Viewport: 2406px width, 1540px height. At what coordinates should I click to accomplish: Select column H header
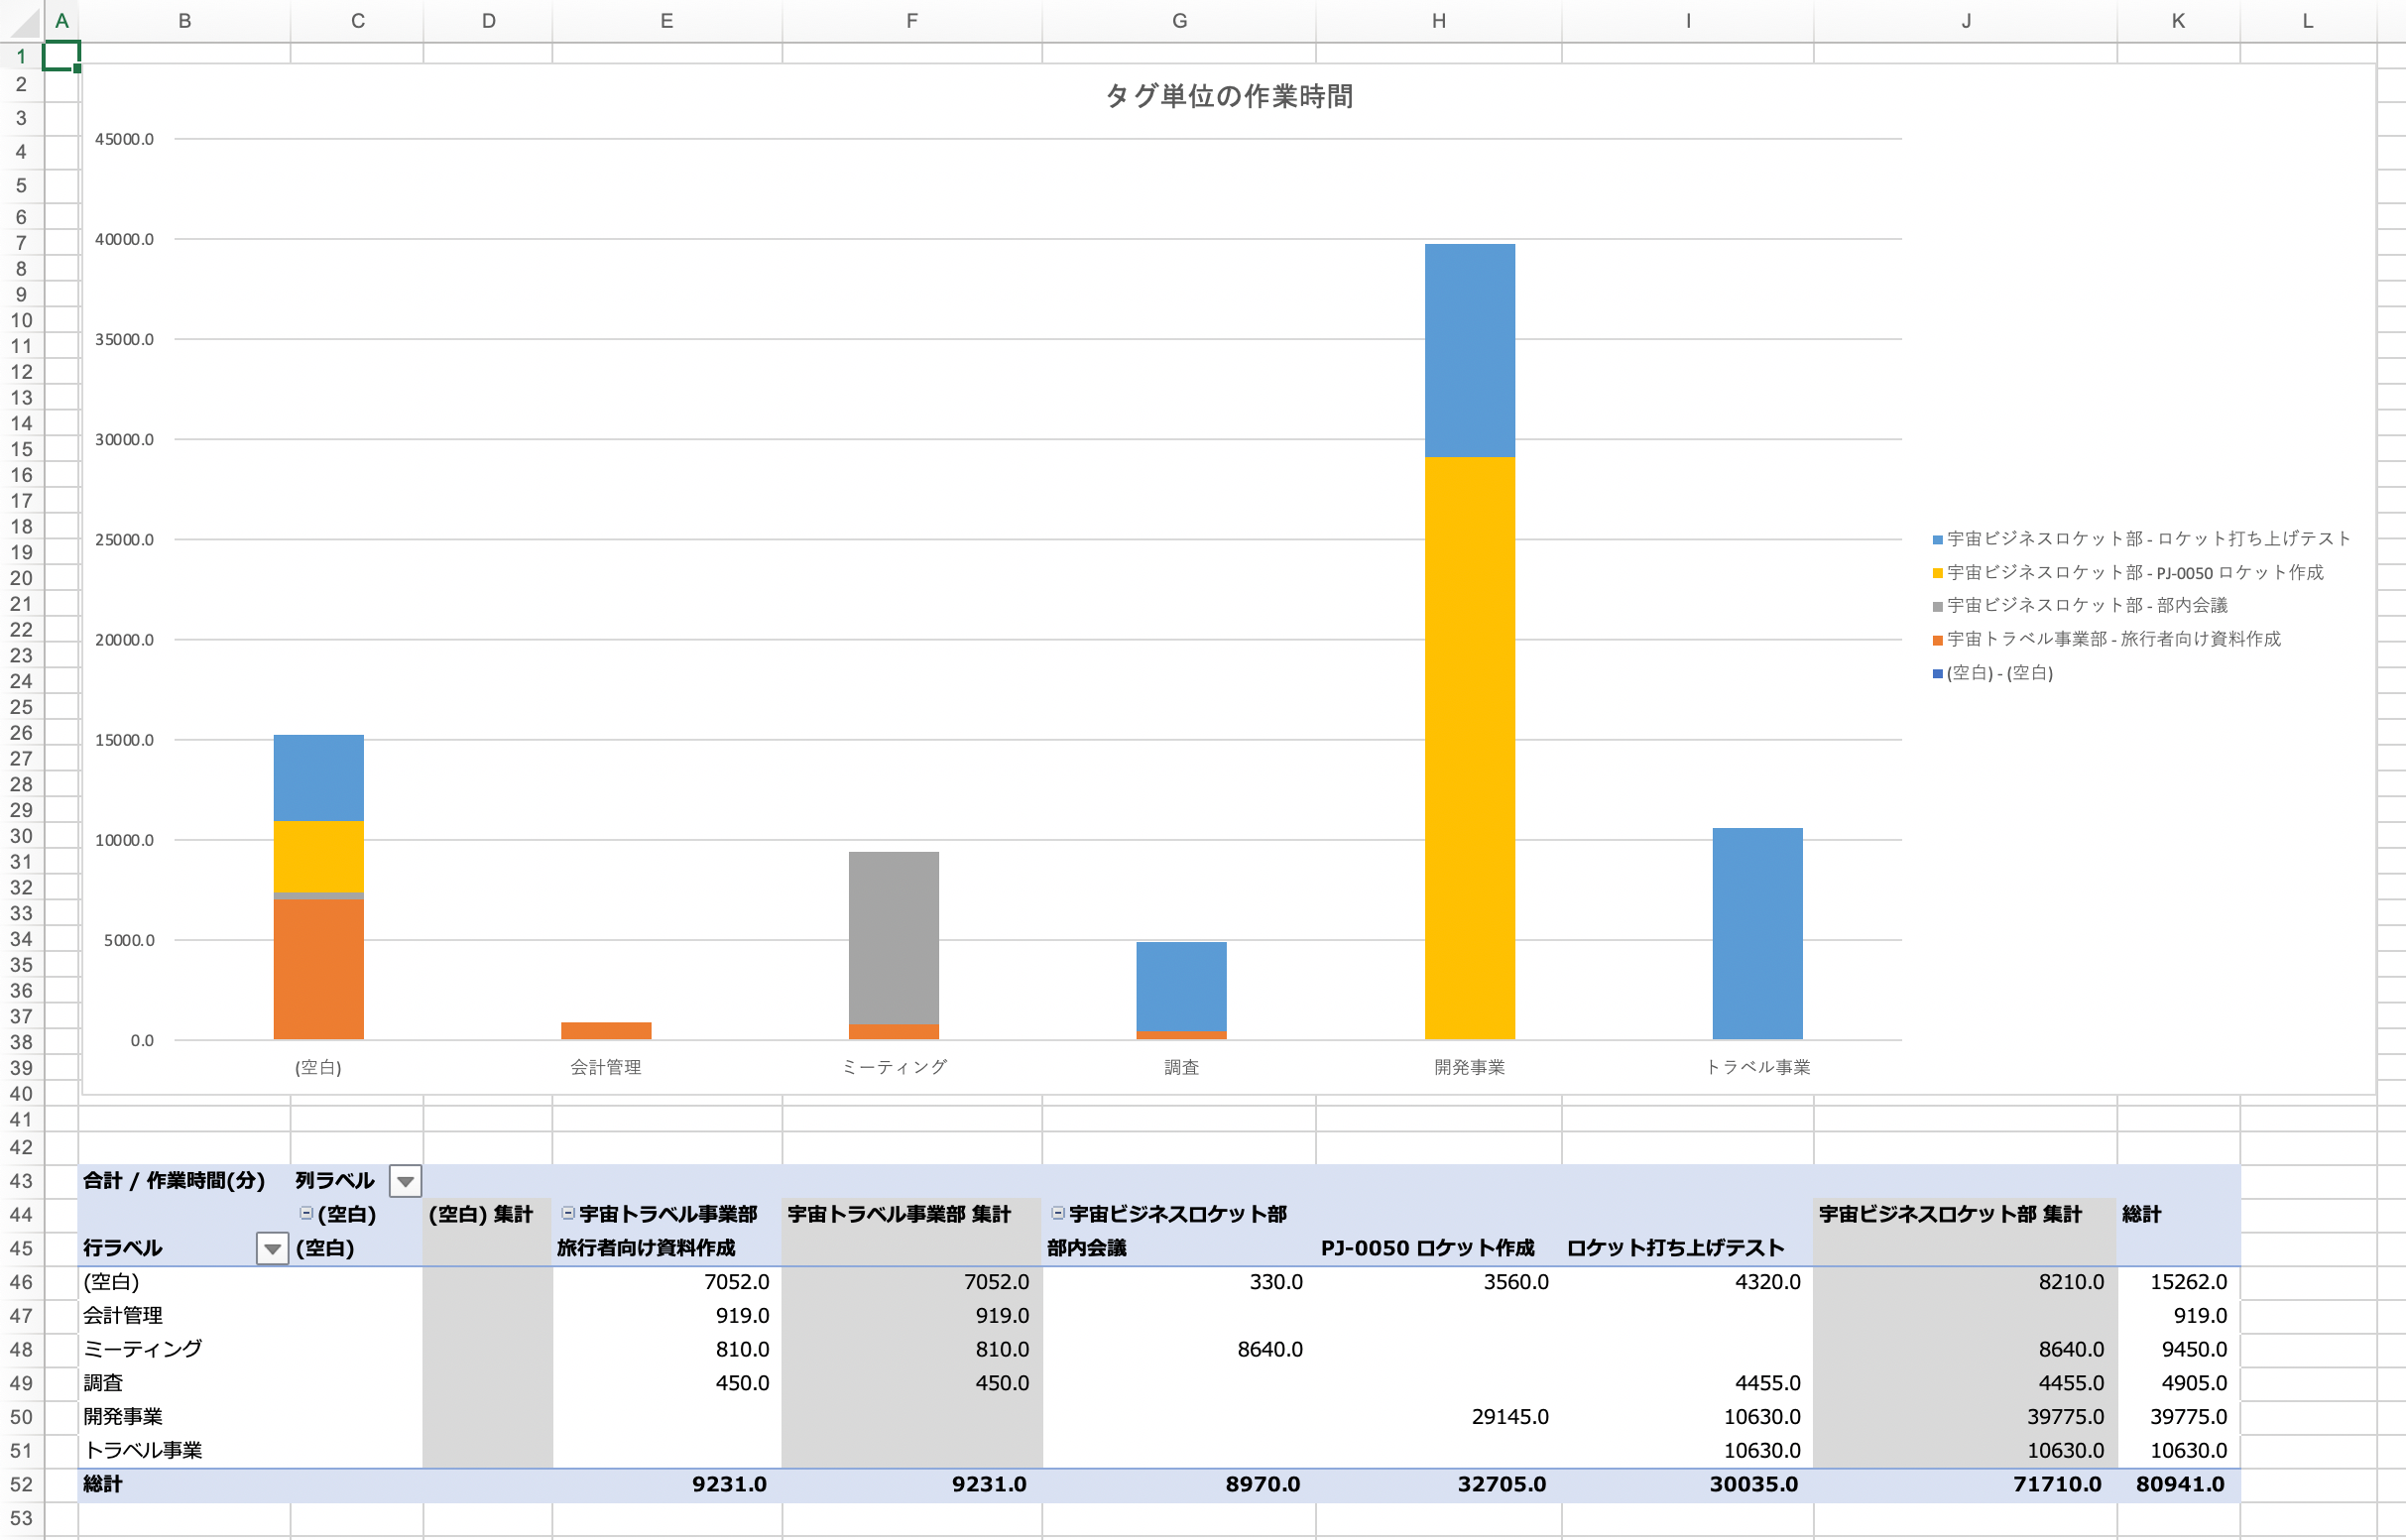pyautogui.click(x=1438, y=21)
